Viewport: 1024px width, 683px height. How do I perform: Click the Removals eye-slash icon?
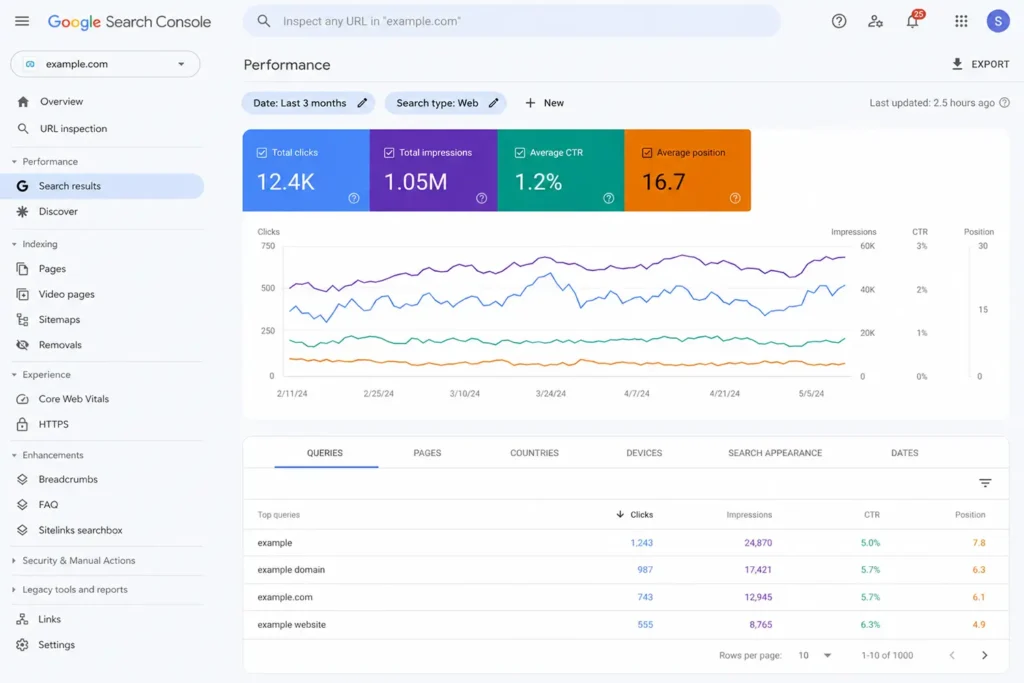coord(22,345)
